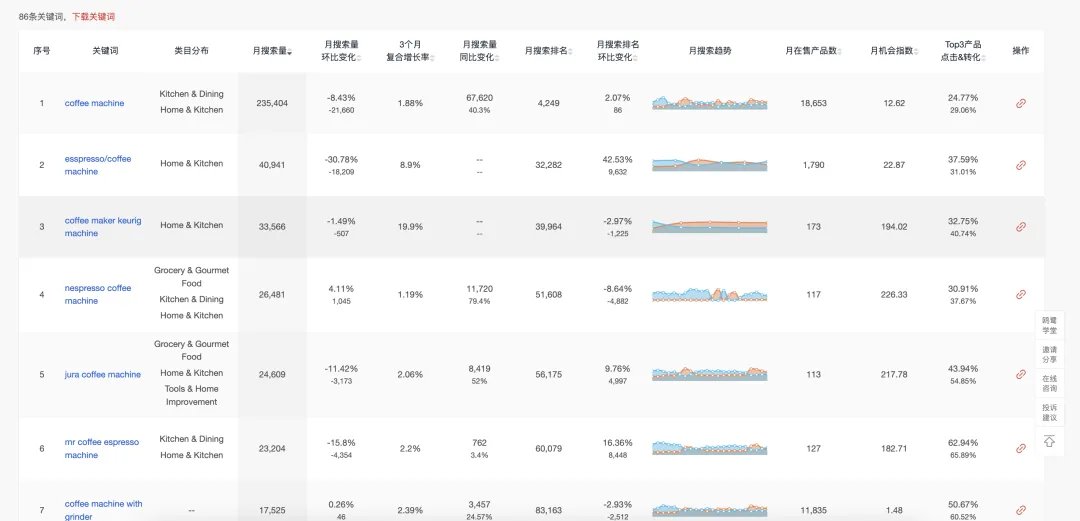This screenshot has width=1080, height=521.
Task: Open the jura coffee machine keyword
Action: (103, 374)
